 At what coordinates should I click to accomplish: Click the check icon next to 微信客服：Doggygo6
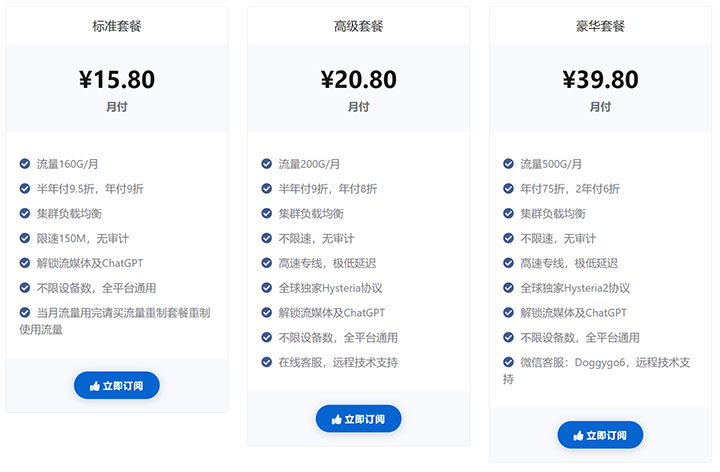point(508,362)
